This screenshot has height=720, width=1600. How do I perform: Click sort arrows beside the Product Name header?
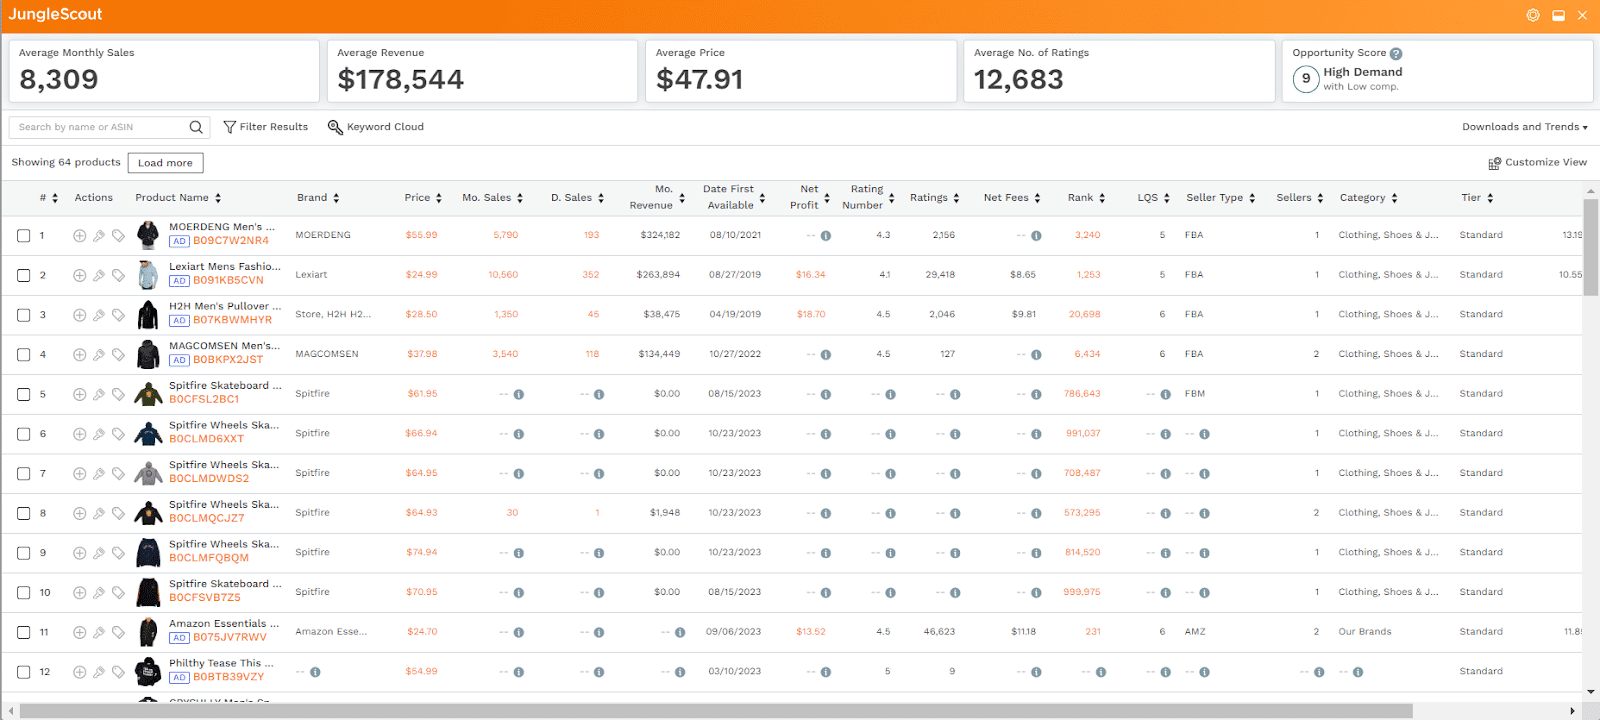pyautogui.click(x=218, y=198)
